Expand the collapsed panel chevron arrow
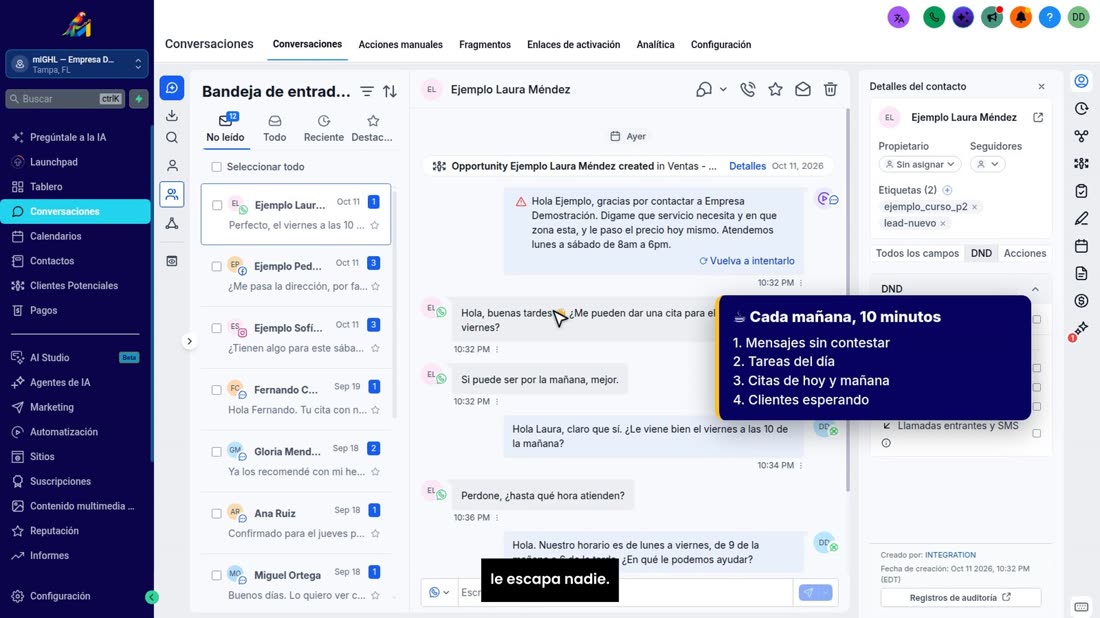Screen dimensions: 1100x618 (x=189, y=342)
